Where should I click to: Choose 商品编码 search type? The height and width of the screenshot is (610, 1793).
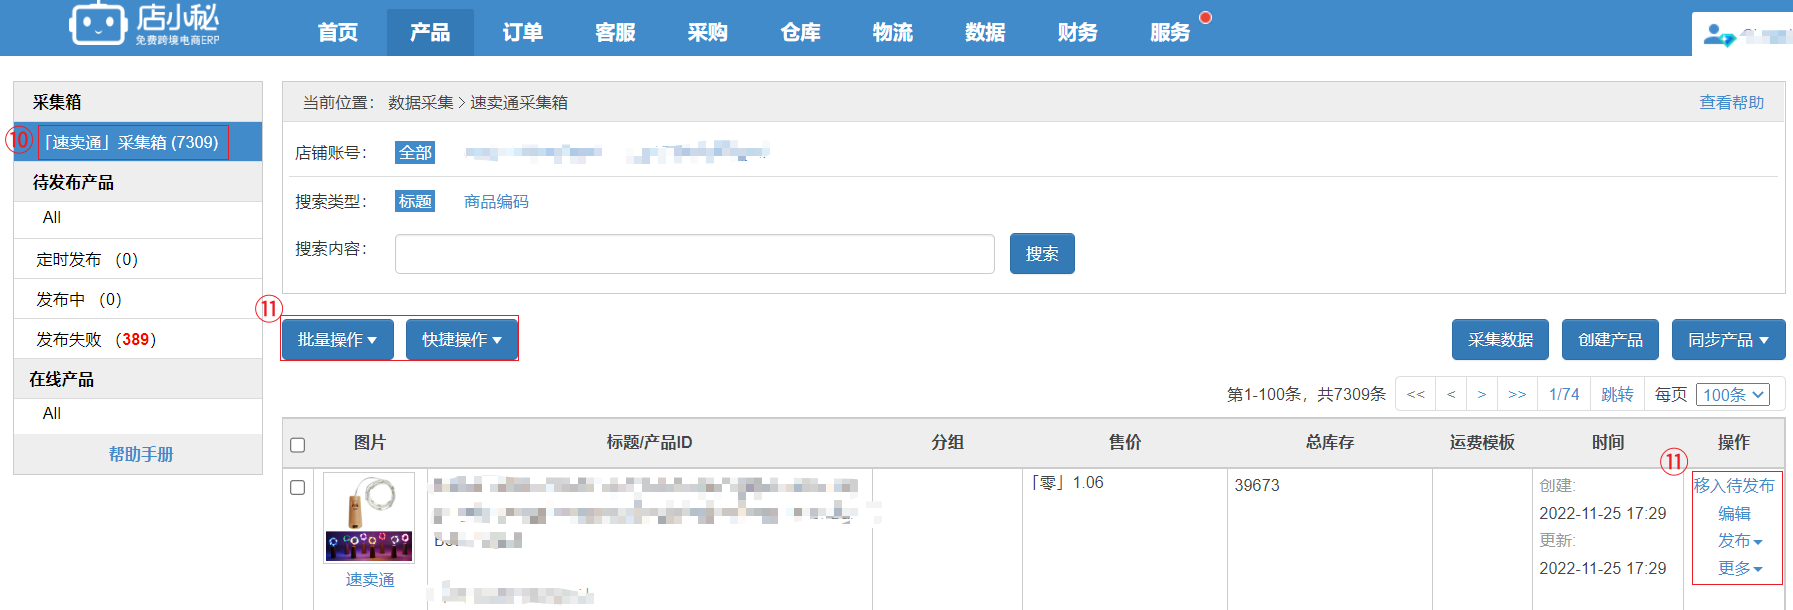(x=496, y=201)
